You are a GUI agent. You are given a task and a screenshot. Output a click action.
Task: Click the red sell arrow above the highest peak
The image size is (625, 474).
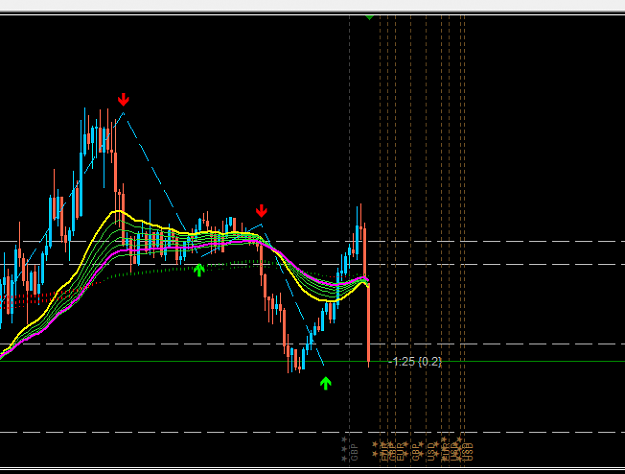pyautogui.click(x=124, y=100)
